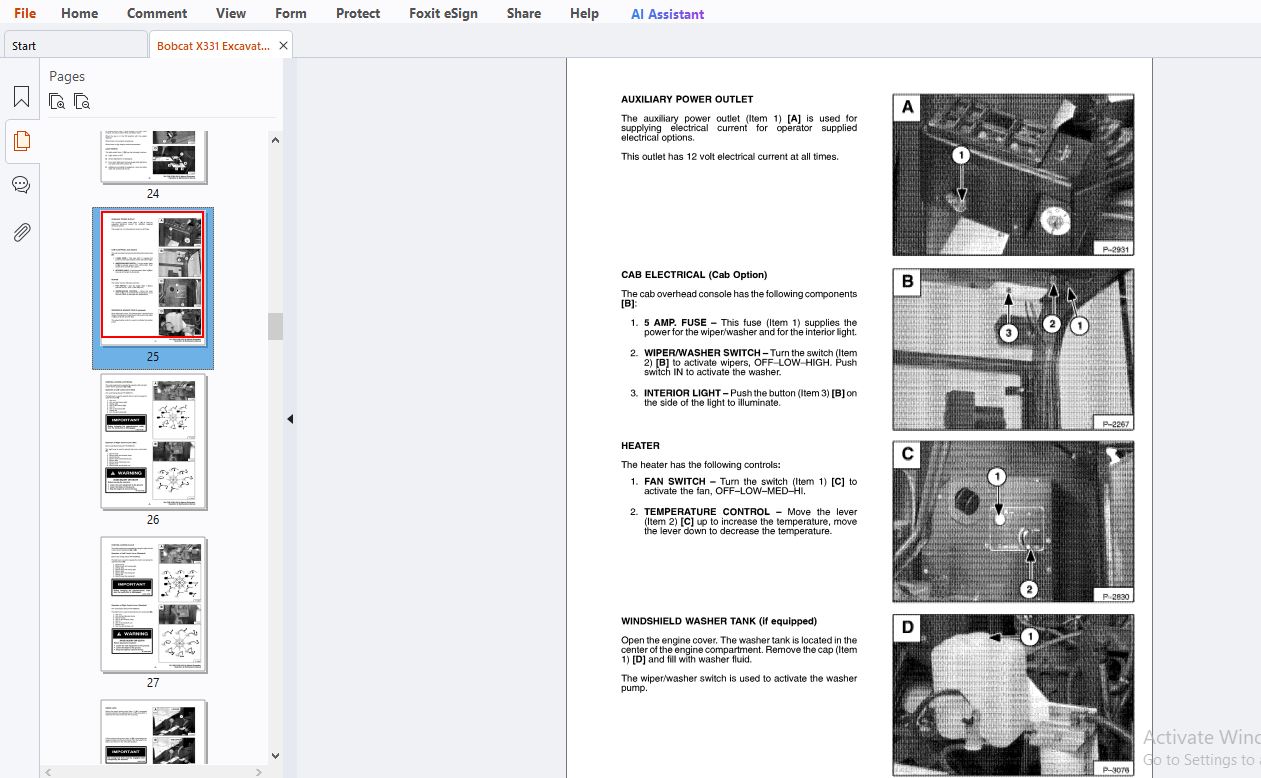Select the page 27 thumbnail
1261x778 pixels.
point(154,605)
